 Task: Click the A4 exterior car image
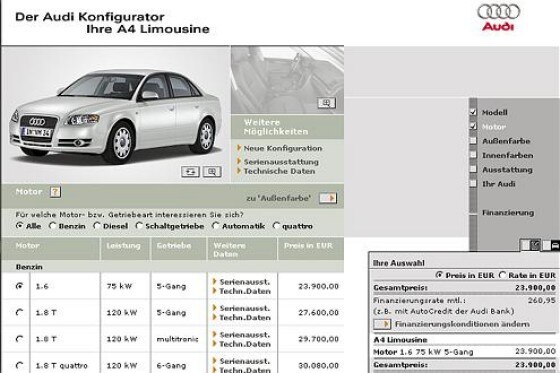[x=116, y=115]
